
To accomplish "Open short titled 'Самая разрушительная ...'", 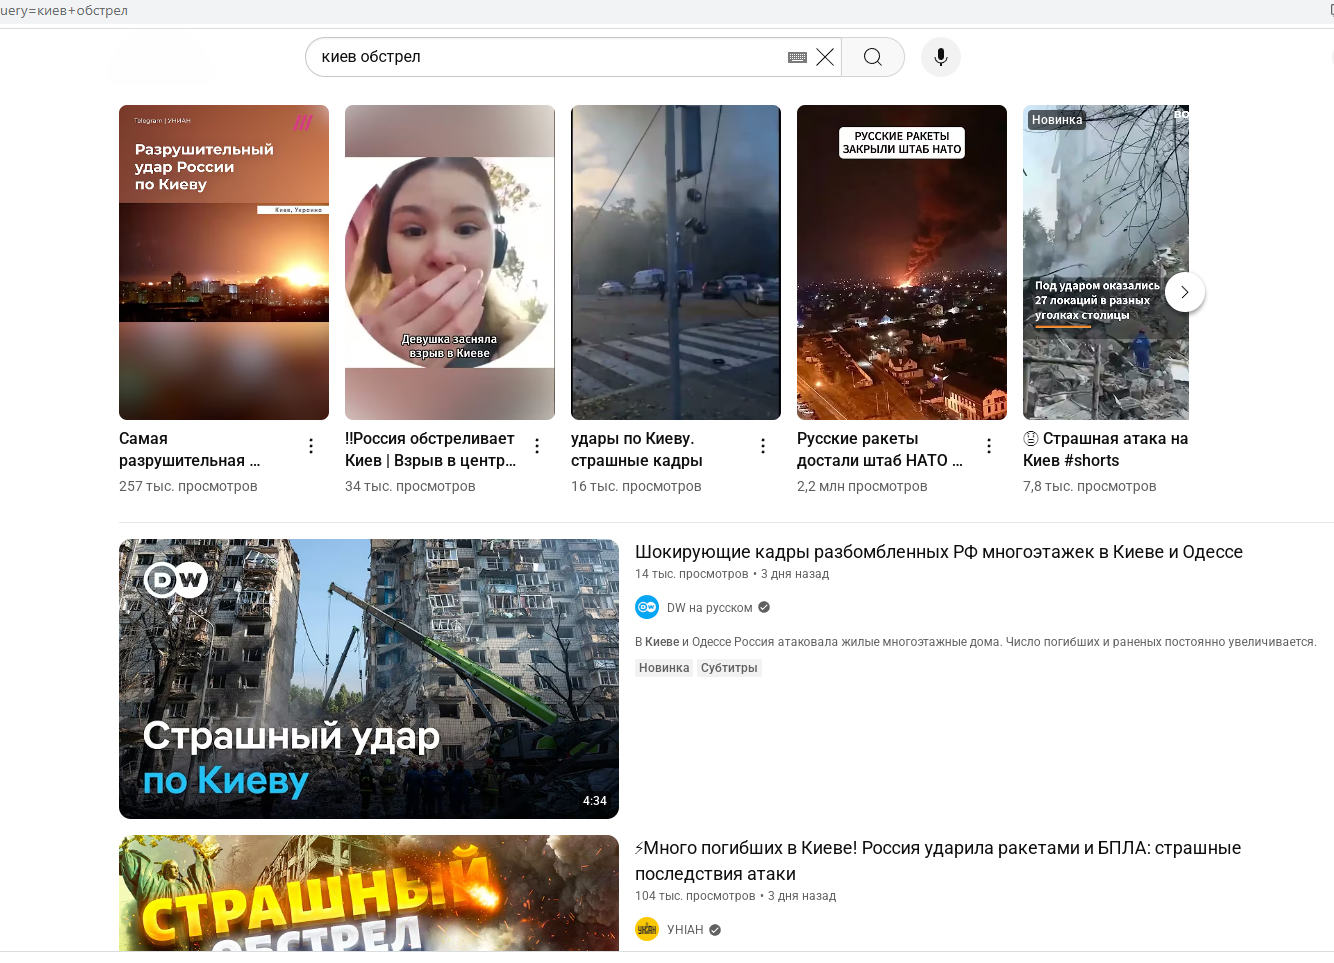I will pos(190,449).
